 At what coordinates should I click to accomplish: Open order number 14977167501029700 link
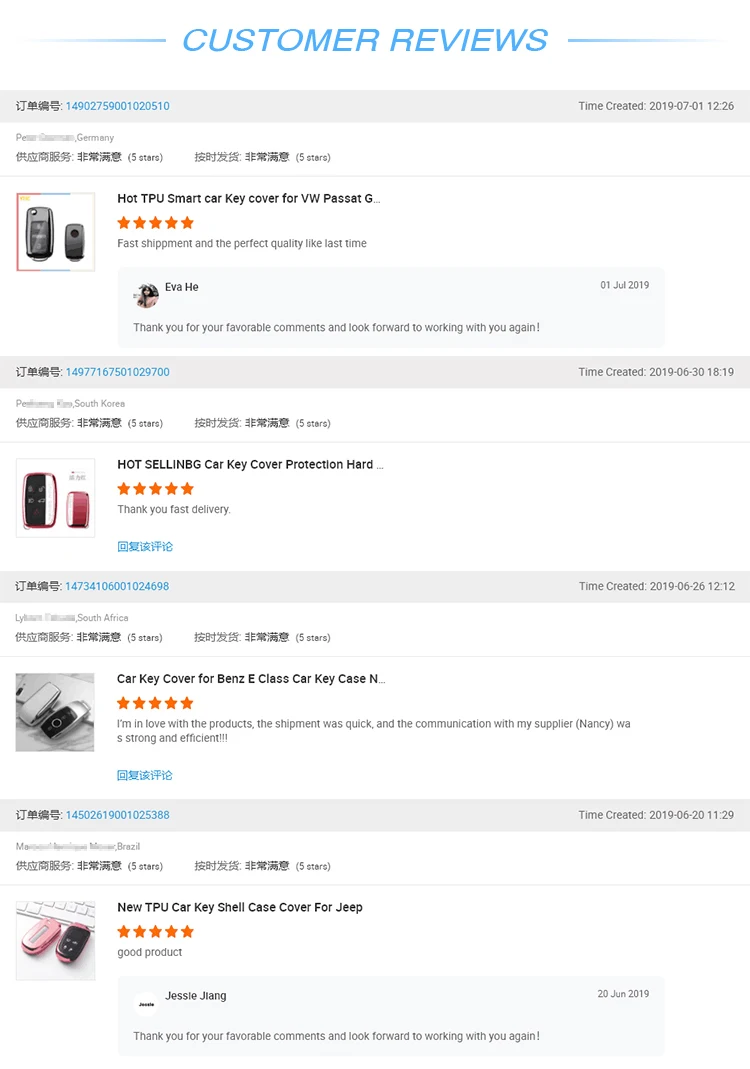click(x=117, y=372)
